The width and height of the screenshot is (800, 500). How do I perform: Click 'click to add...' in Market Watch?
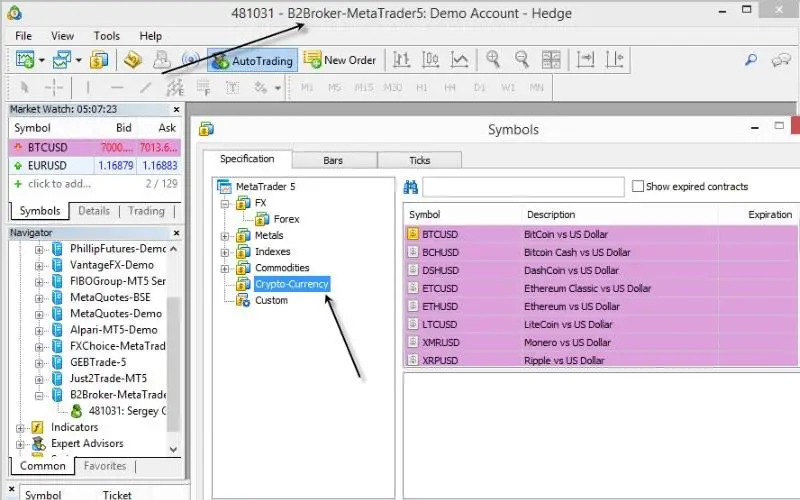[59, 184]
